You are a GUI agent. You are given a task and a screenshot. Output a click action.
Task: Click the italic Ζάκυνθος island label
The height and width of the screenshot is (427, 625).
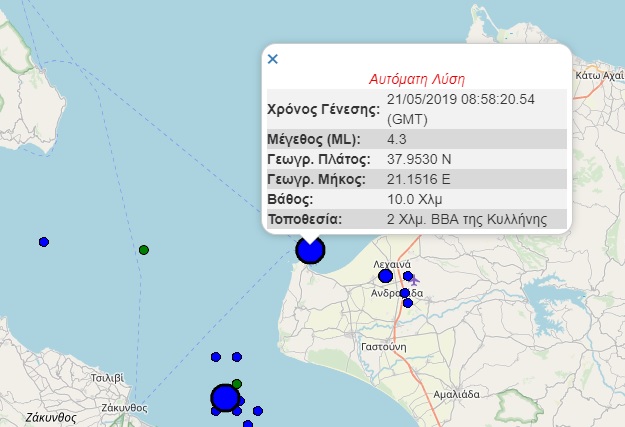[x=46, y=413]
